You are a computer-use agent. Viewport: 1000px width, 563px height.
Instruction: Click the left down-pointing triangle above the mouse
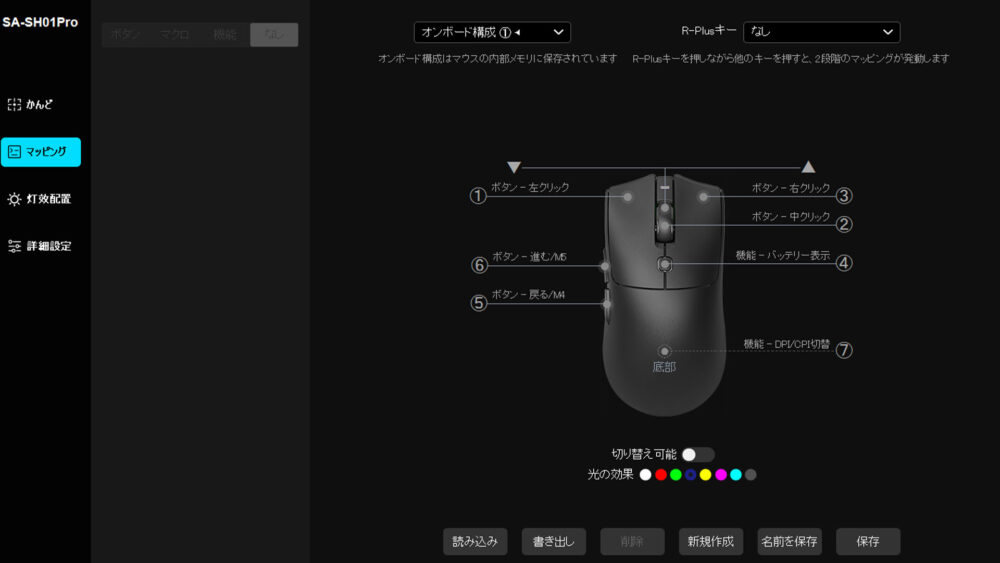click(x=514, y=167)
